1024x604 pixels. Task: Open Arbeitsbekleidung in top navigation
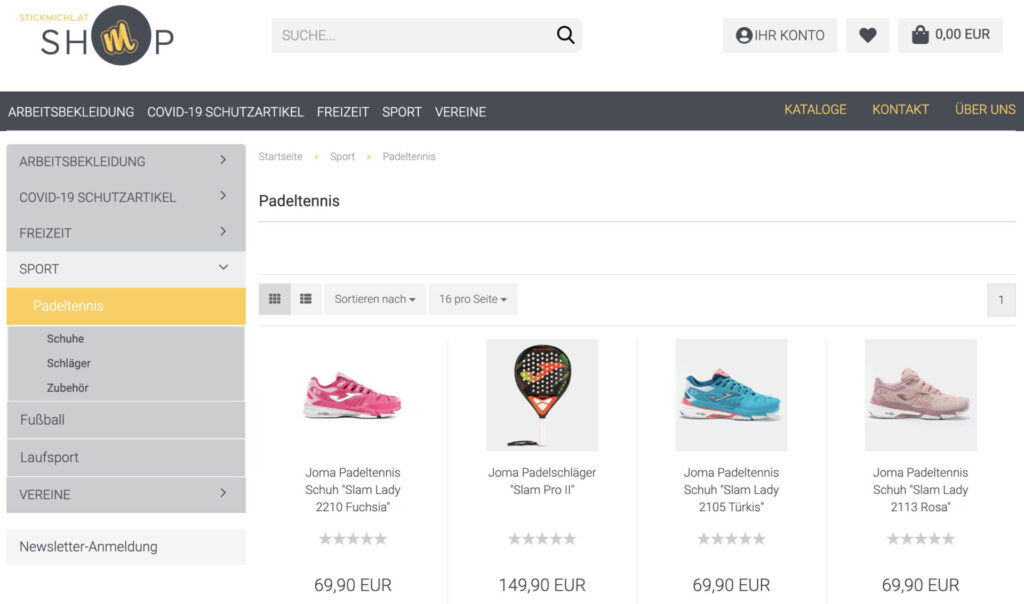click(71, 112)
